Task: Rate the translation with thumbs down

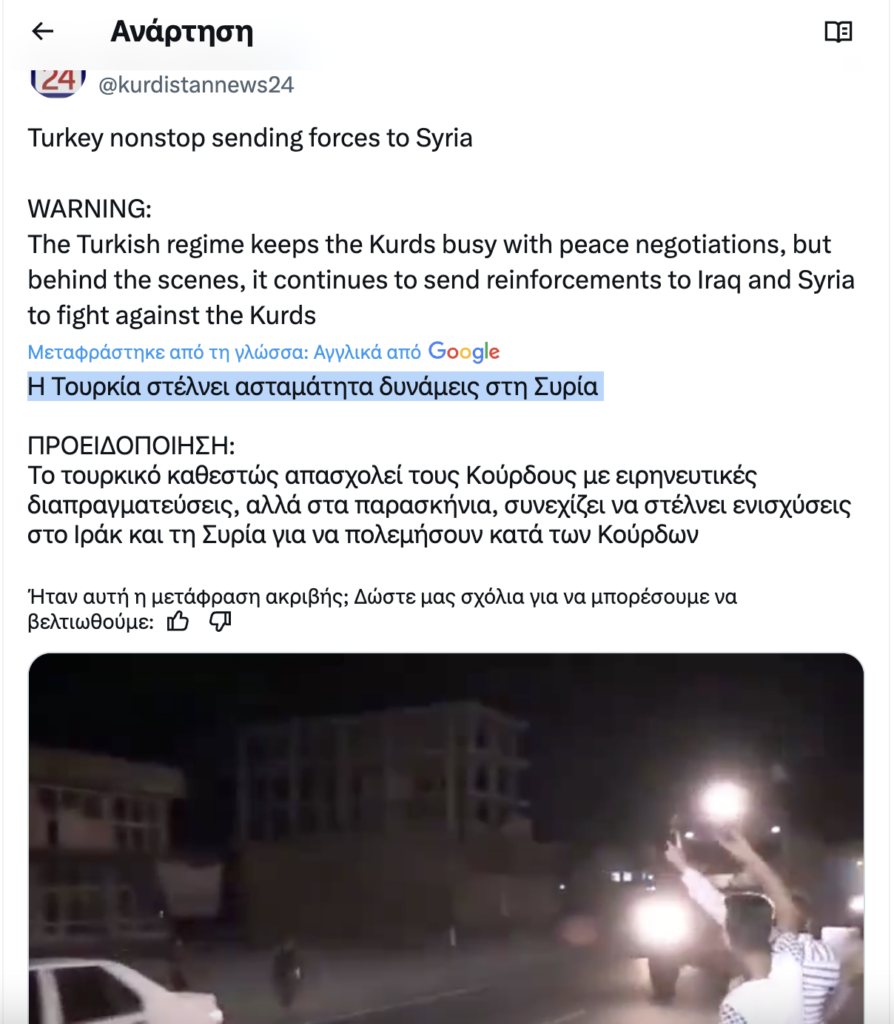Action: coord(220,621)
